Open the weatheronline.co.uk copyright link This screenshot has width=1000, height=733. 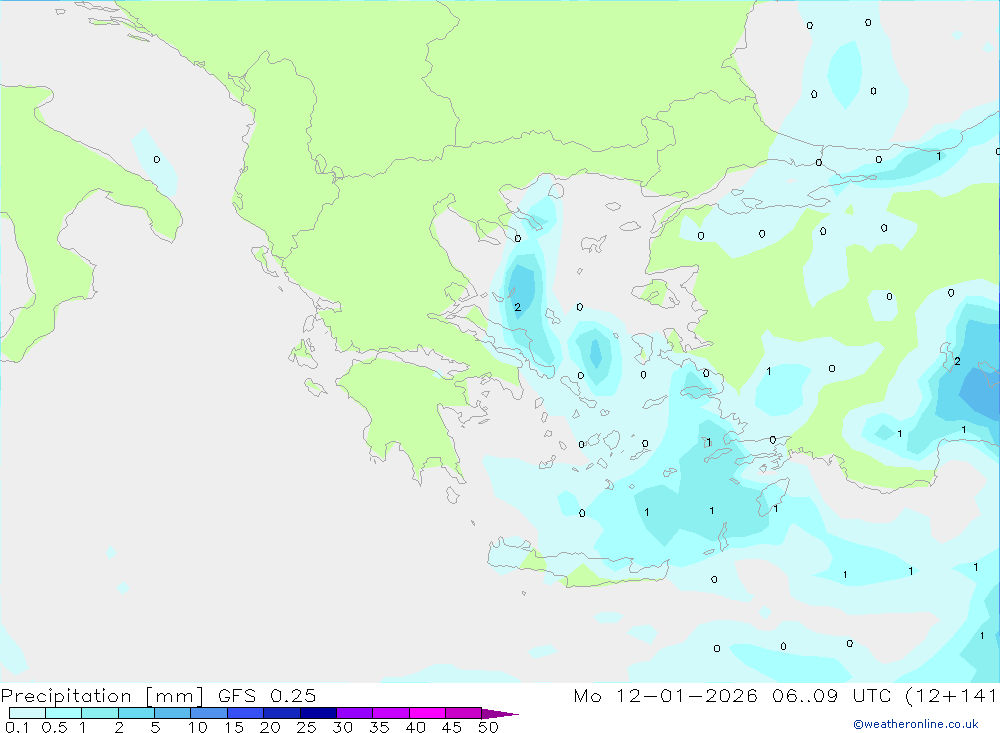point(916,724)
